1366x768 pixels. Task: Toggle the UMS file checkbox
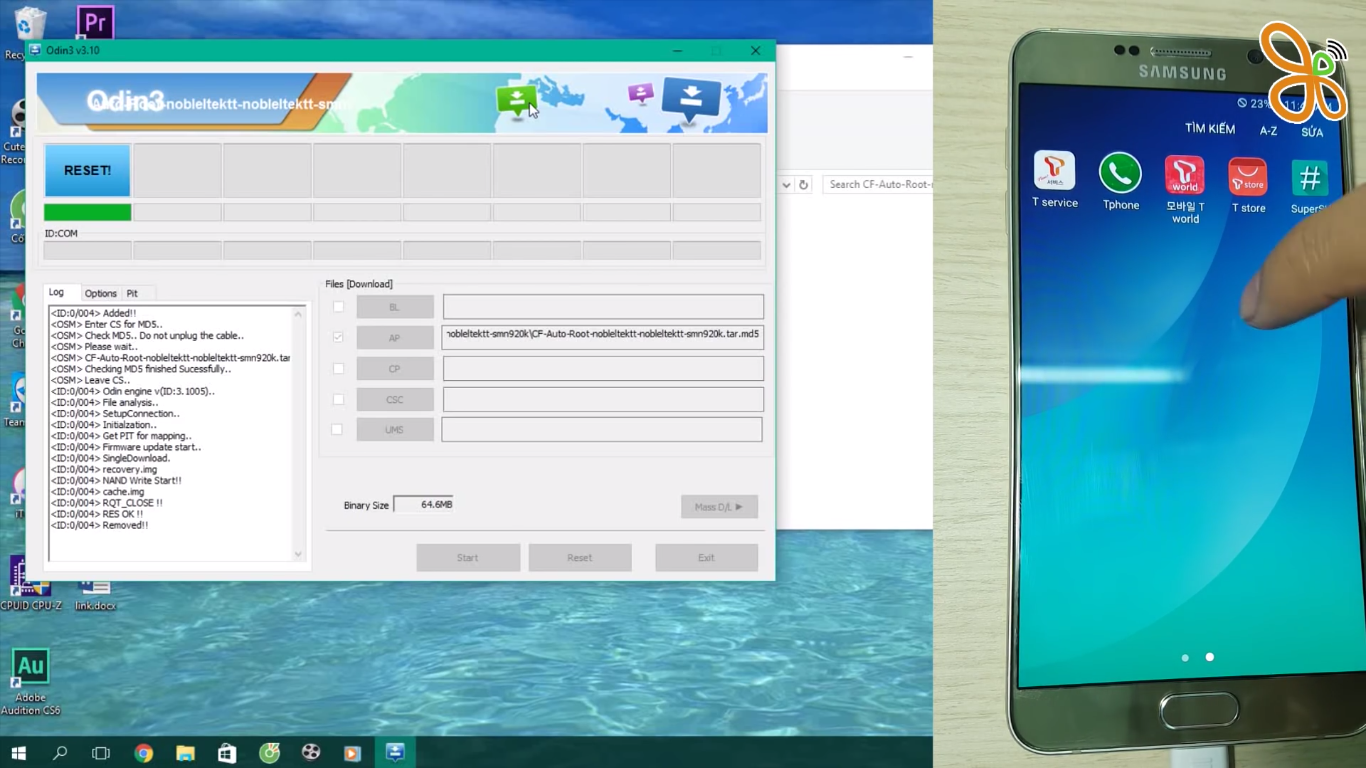tap(337, 429)
